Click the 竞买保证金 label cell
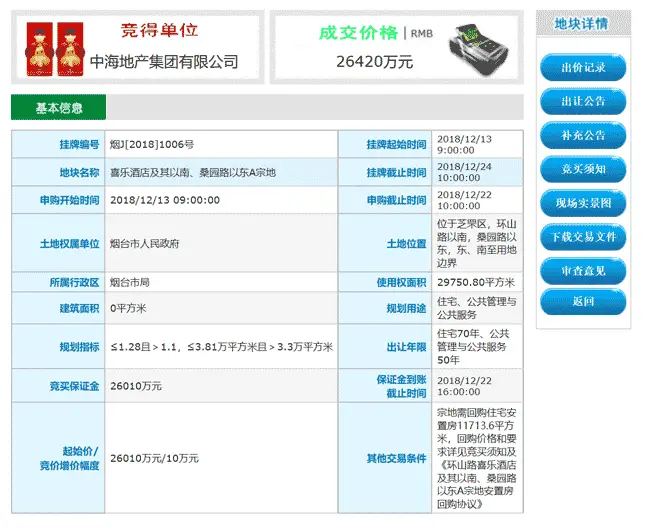 click(x=58, y=386)
